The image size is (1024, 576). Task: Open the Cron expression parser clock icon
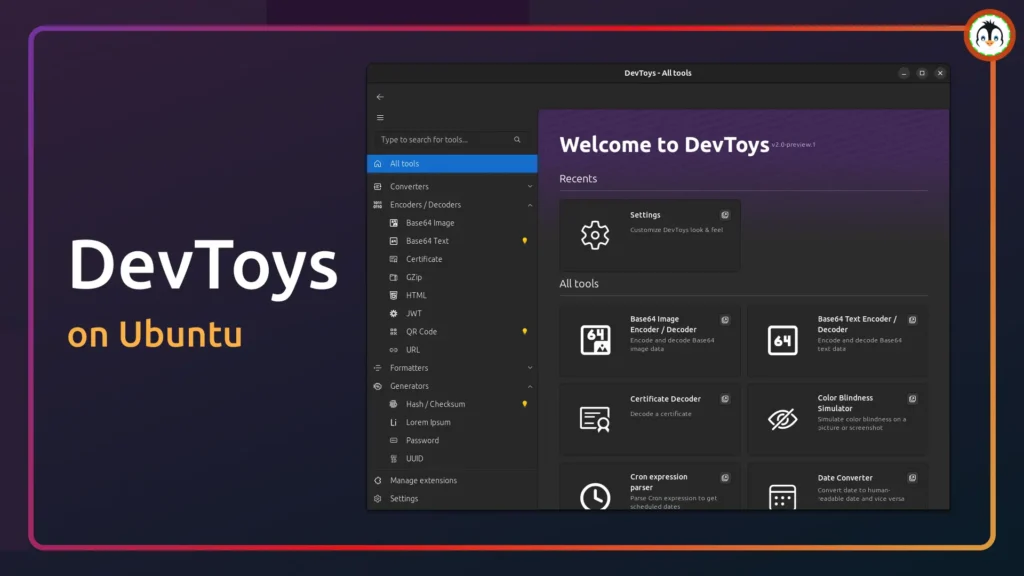595,495
